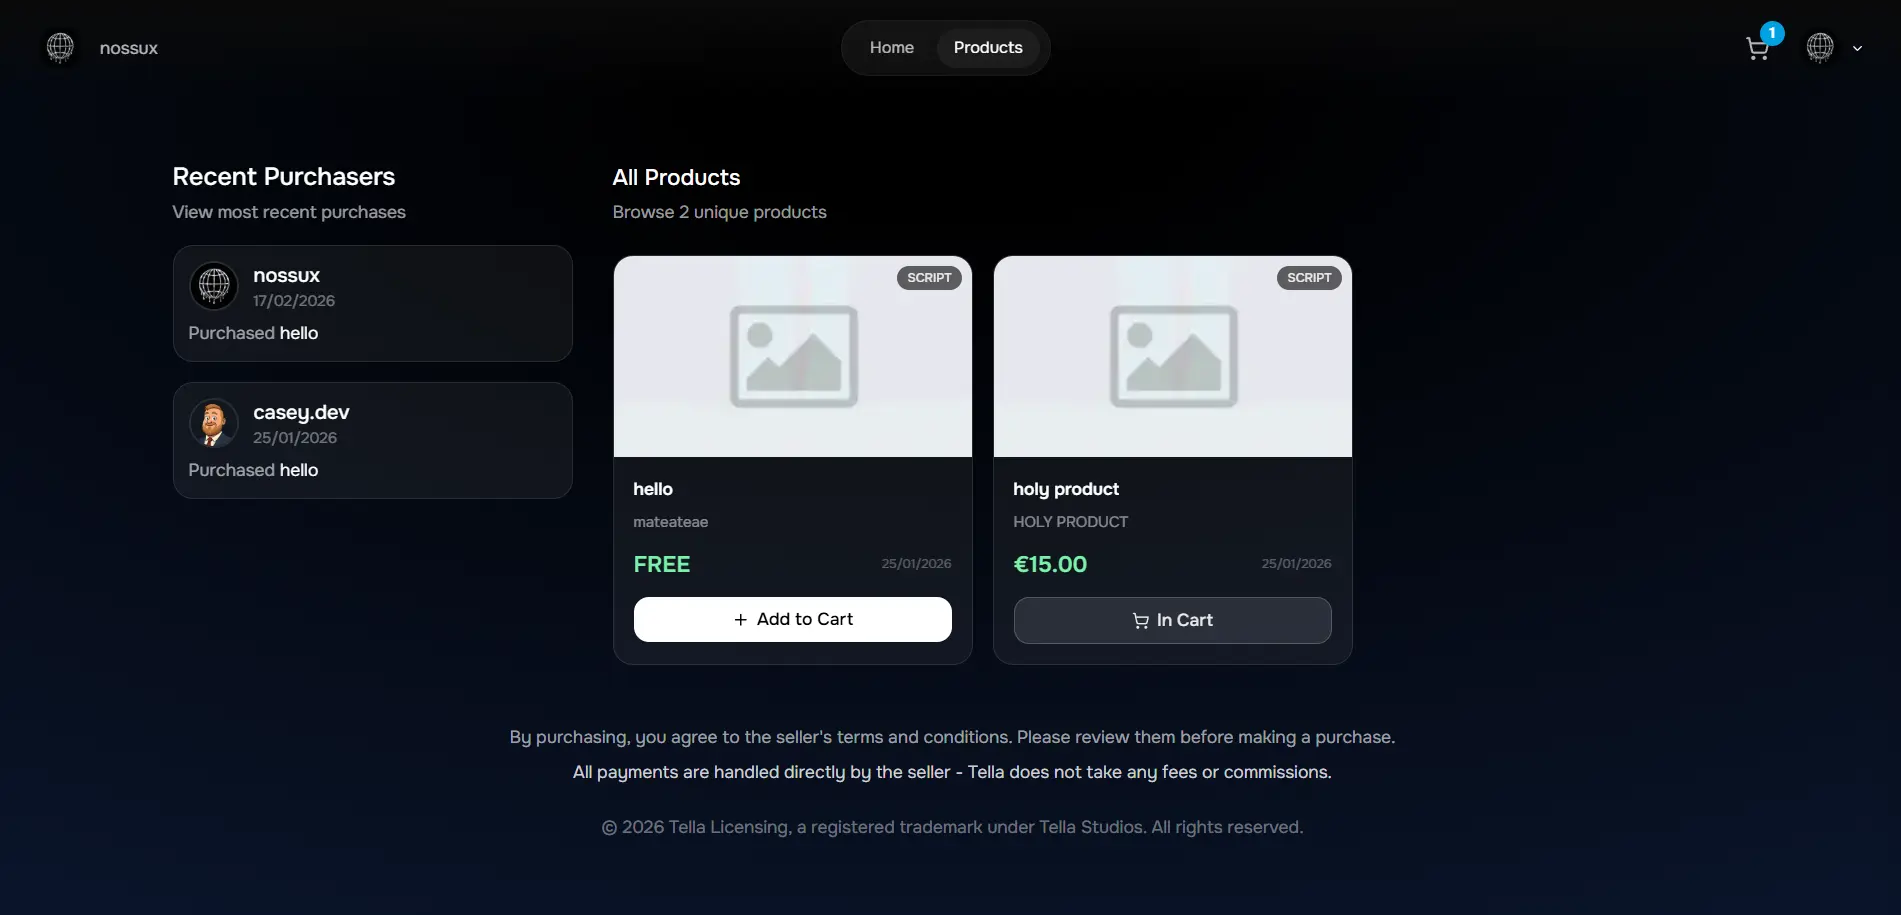Click casey.dev's avatar image
1901x915 pixels.
213,423
